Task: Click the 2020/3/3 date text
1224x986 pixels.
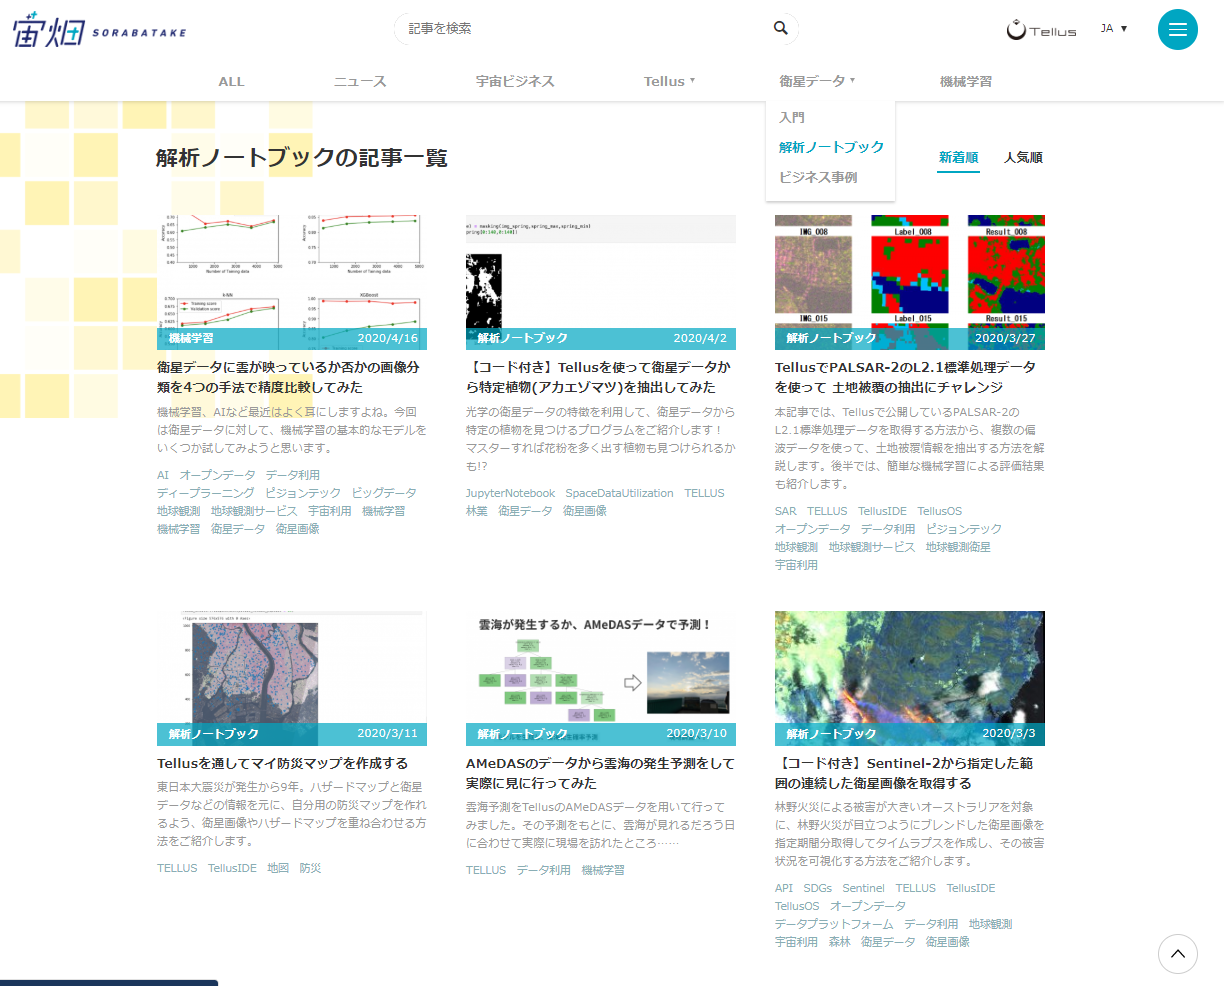Action: click(1009, 734)
